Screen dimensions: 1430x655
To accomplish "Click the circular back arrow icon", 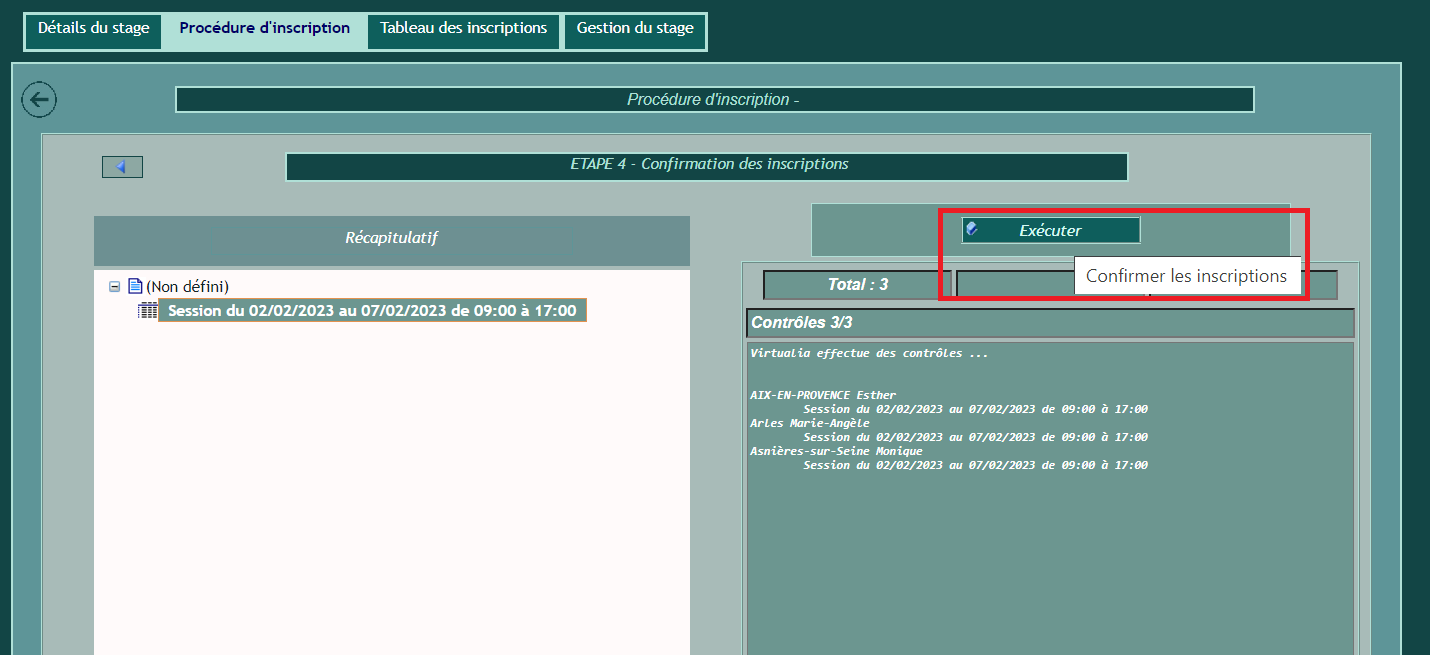I will [x=39, y=99].
